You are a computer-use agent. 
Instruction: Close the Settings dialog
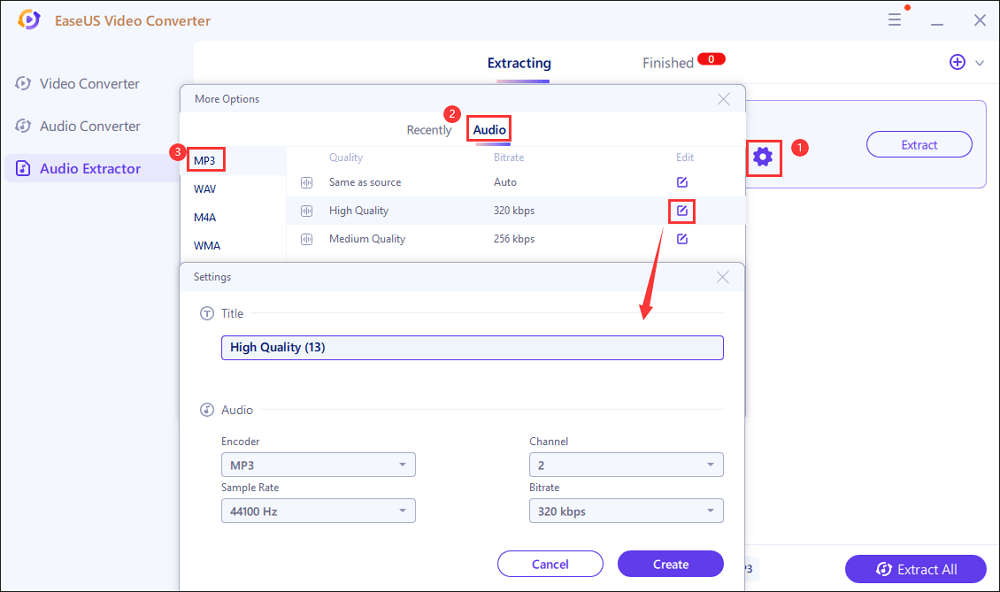[x=723, y=277]
